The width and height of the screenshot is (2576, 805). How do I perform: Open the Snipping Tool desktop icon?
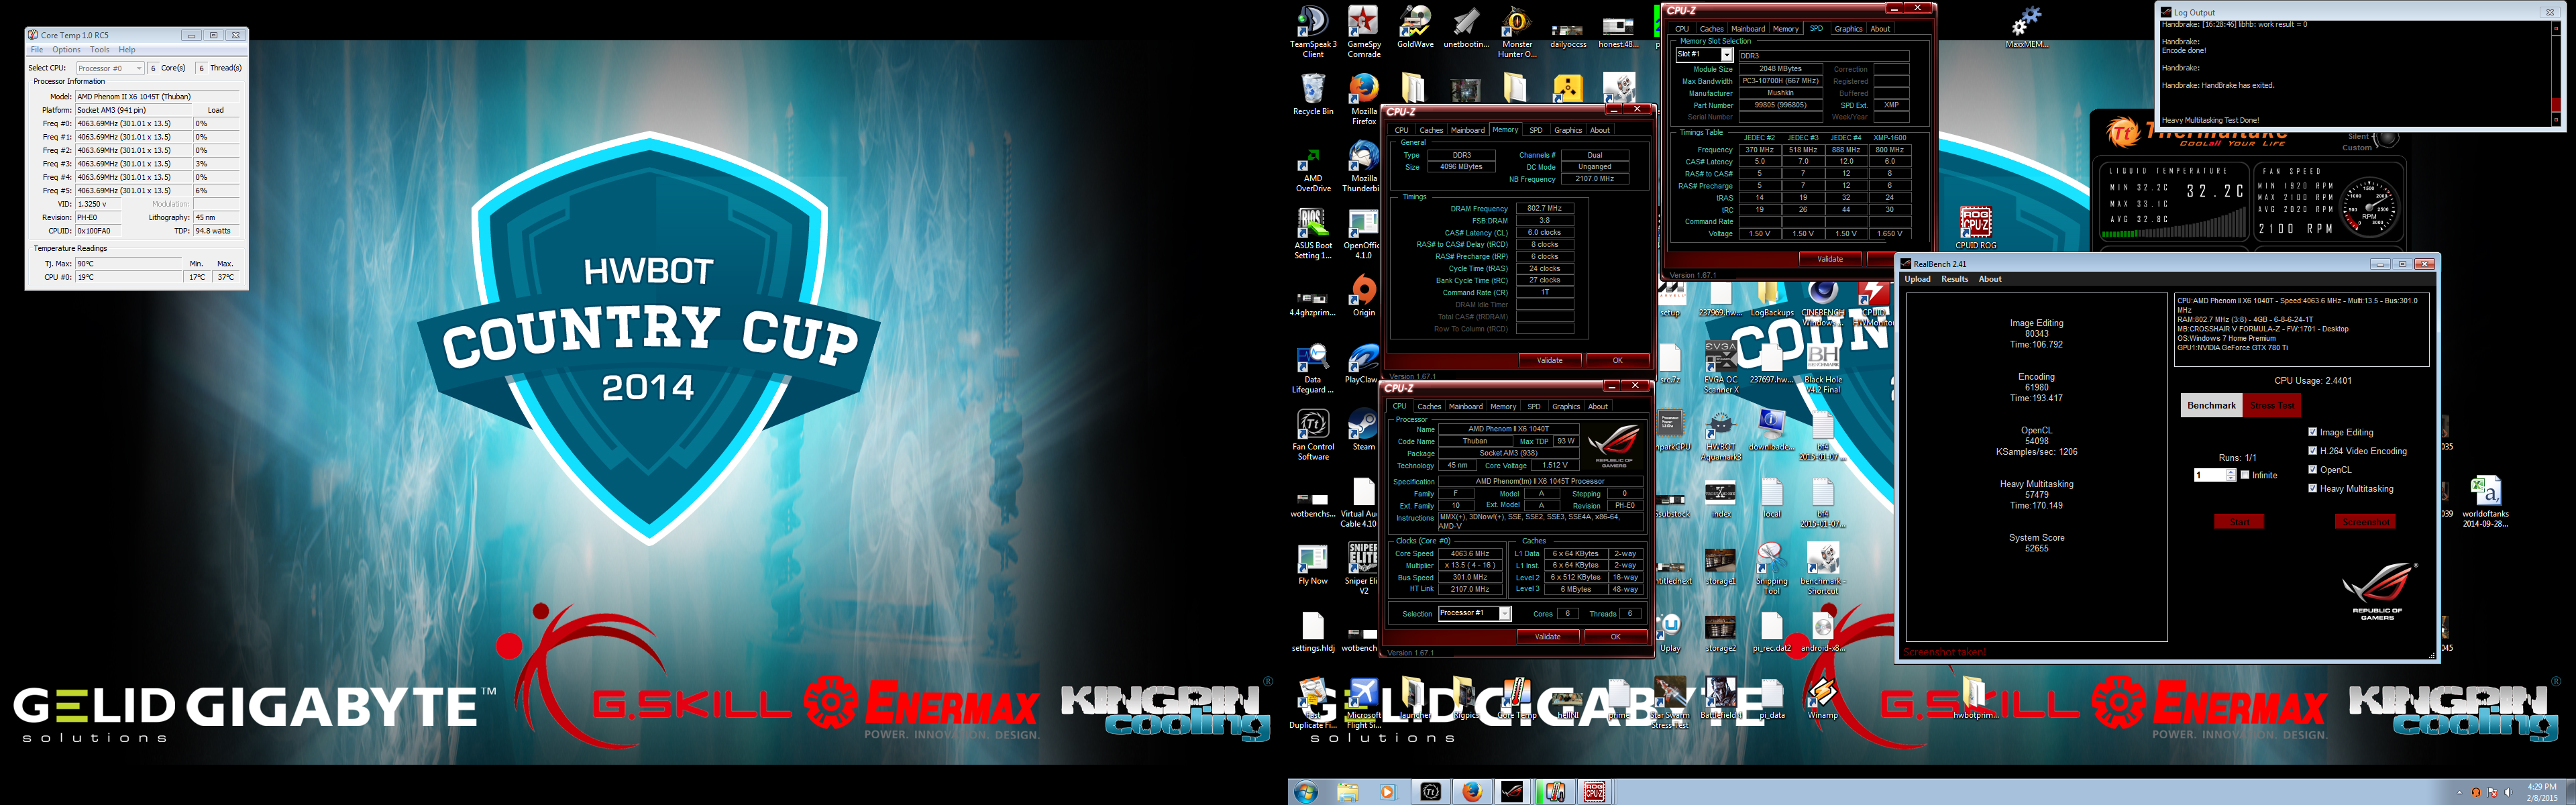(1771, 568)
